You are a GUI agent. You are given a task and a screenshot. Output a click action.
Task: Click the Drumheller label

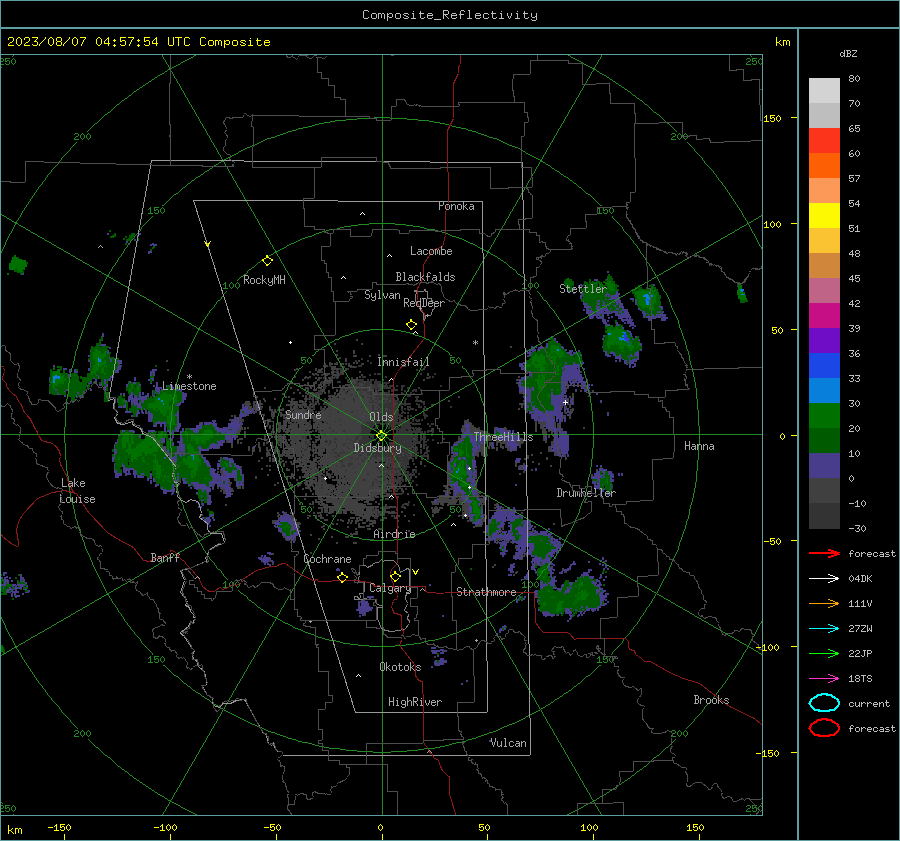(x=586, y=493)
